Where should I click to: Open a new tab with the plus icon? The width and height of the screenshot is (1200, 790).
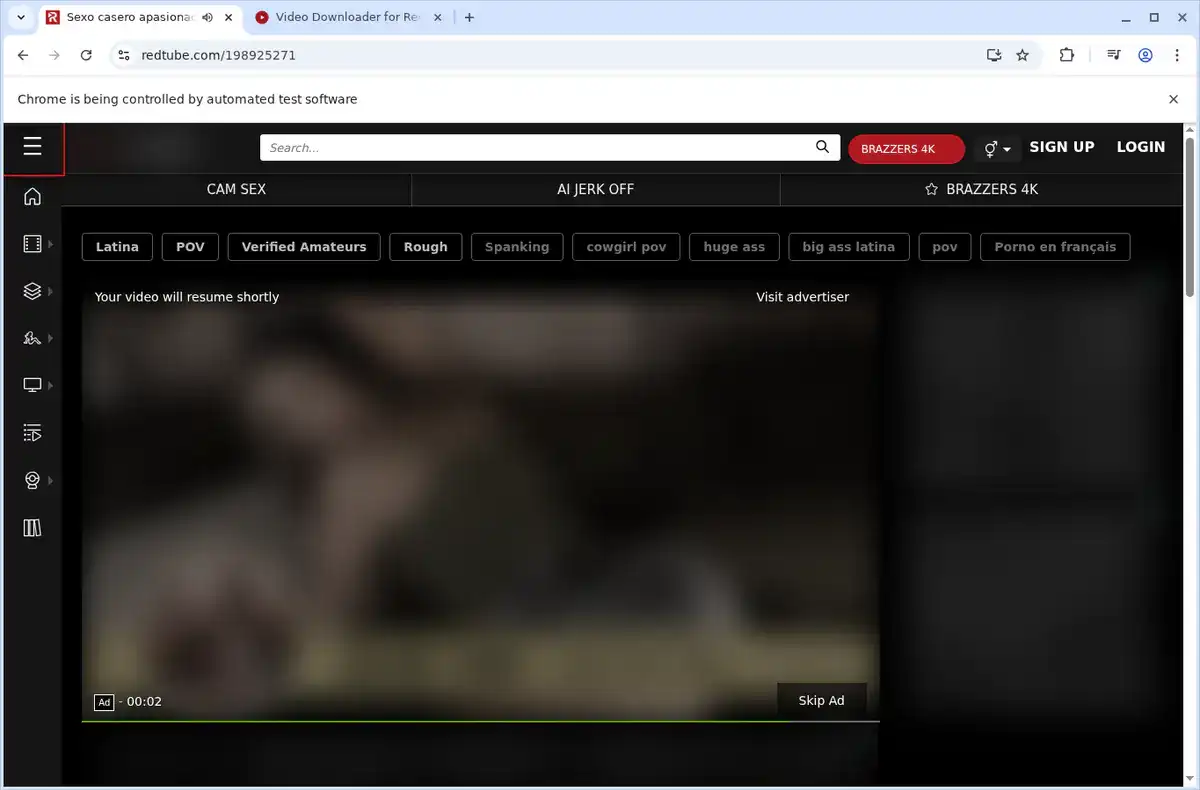click(x=470, y=17)
